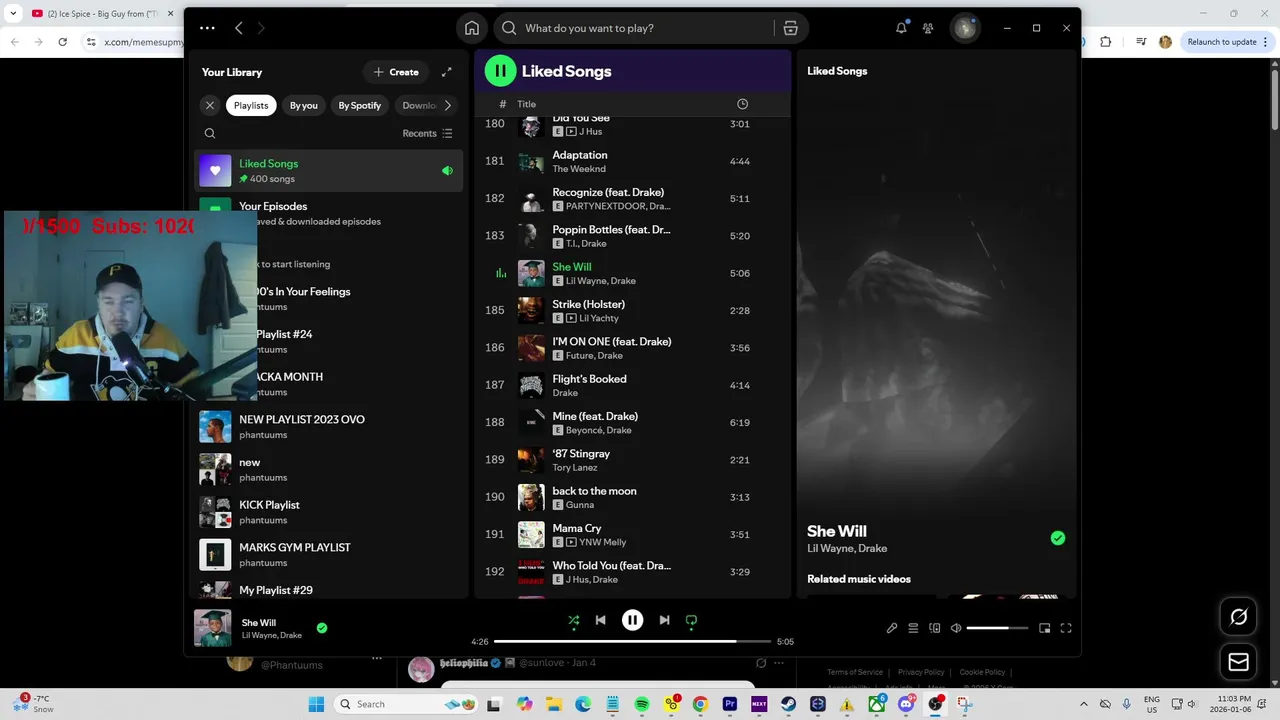Seek in the song progress bar
Image resolution: width=1280 pixels, height=720 pixels.
(632, 641)
